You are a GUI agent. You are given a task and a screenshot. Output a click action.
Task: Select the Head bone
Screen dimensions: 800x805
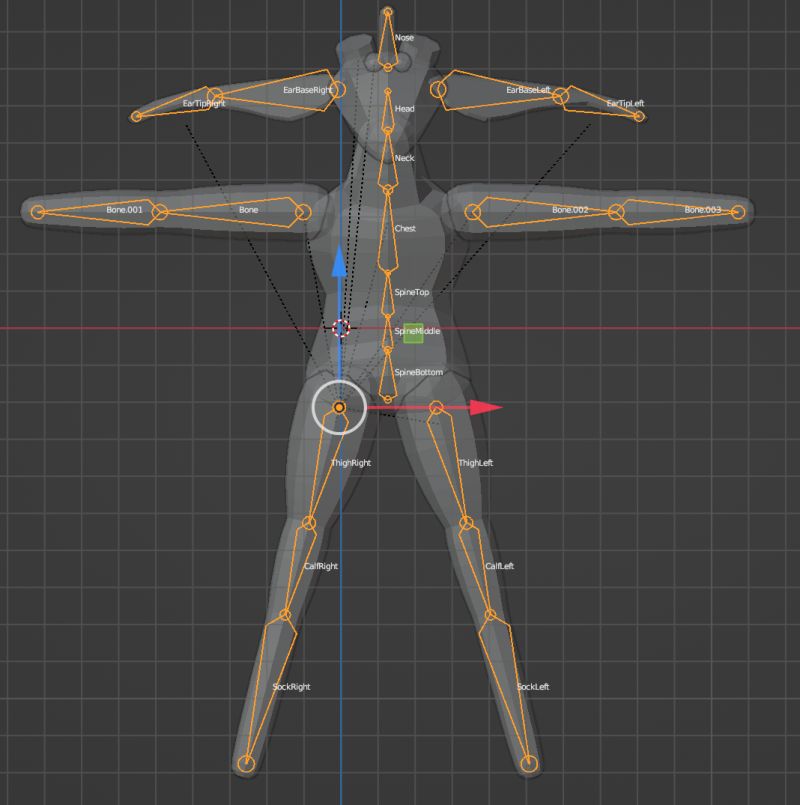[x=386, y=110]
